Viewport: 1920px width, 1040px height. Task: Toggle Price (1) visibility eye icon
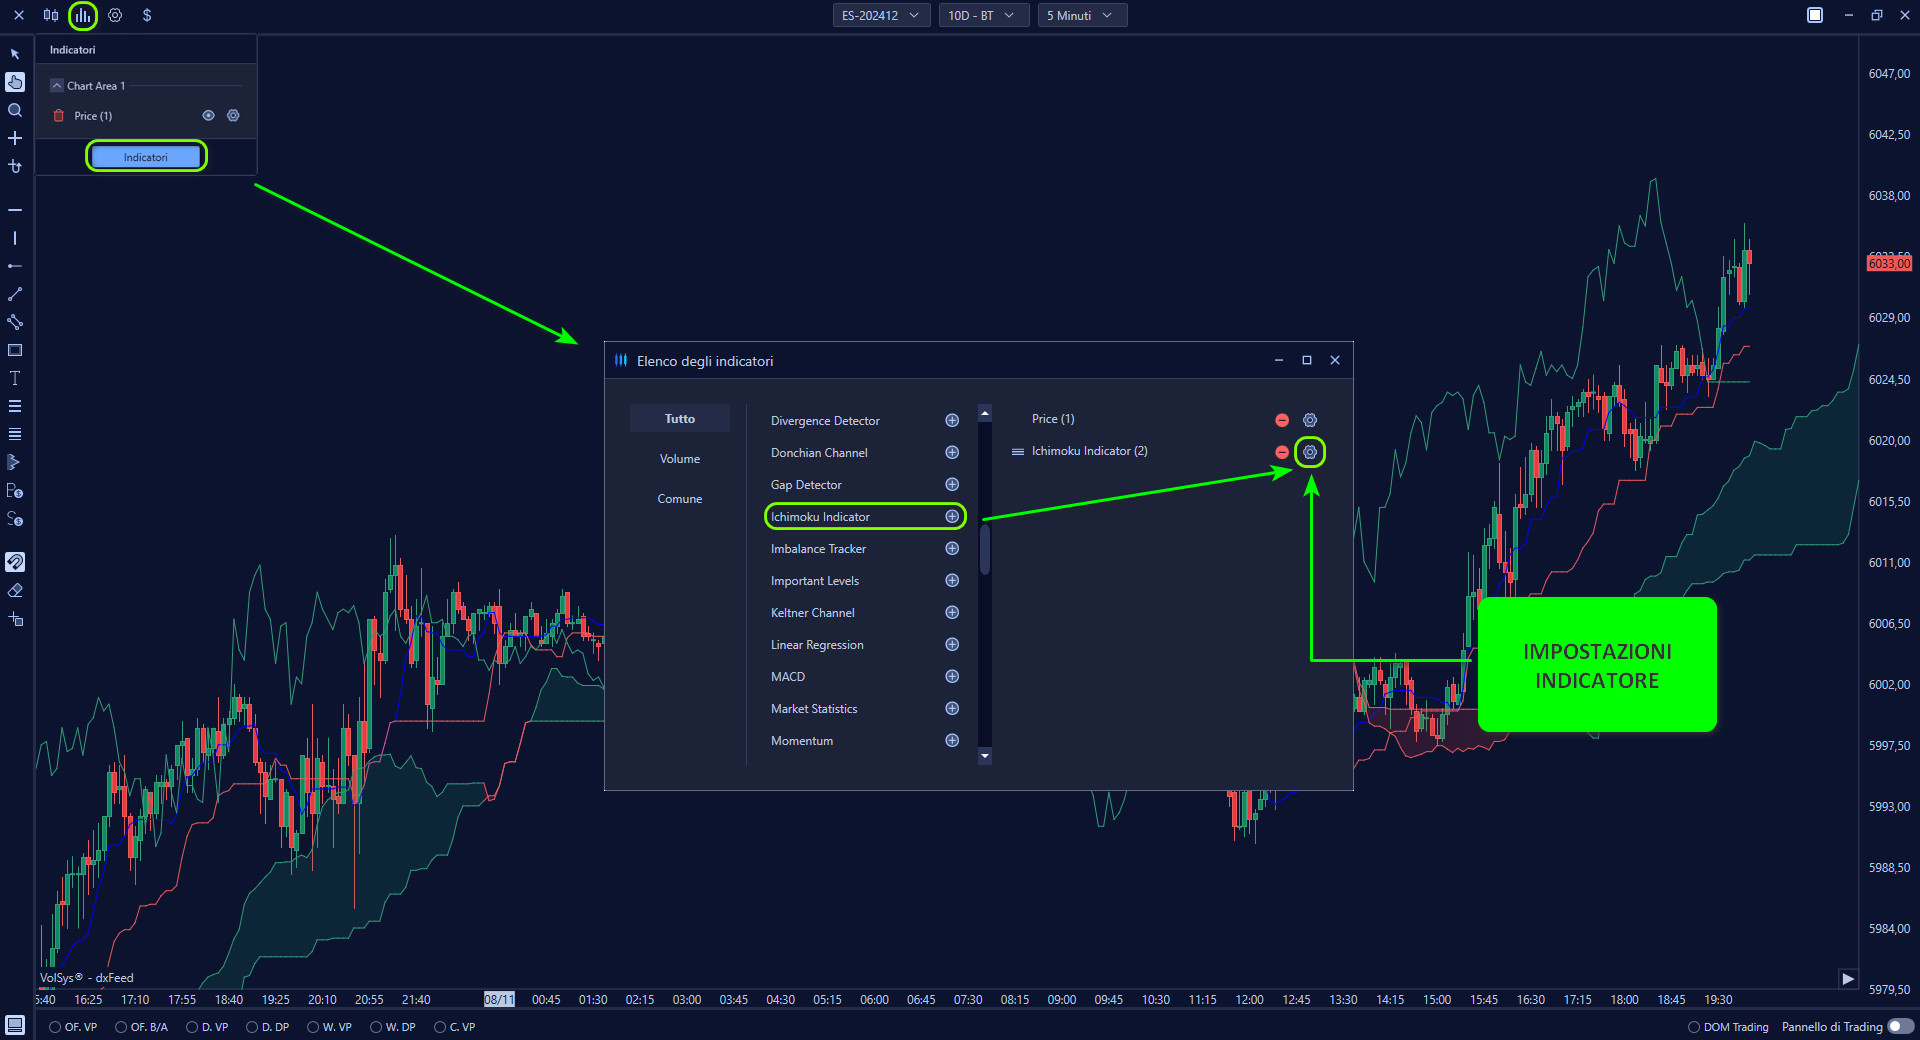pos(208,116)
